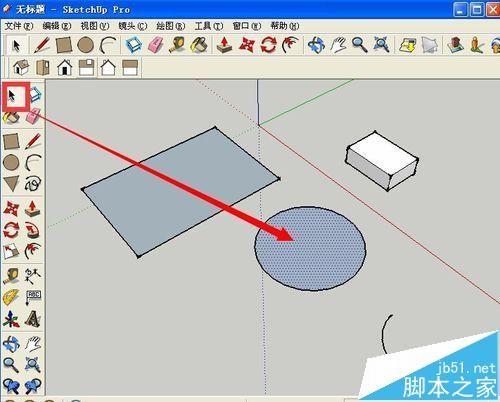Open the 绘图(R) menu

coord(171,26)
